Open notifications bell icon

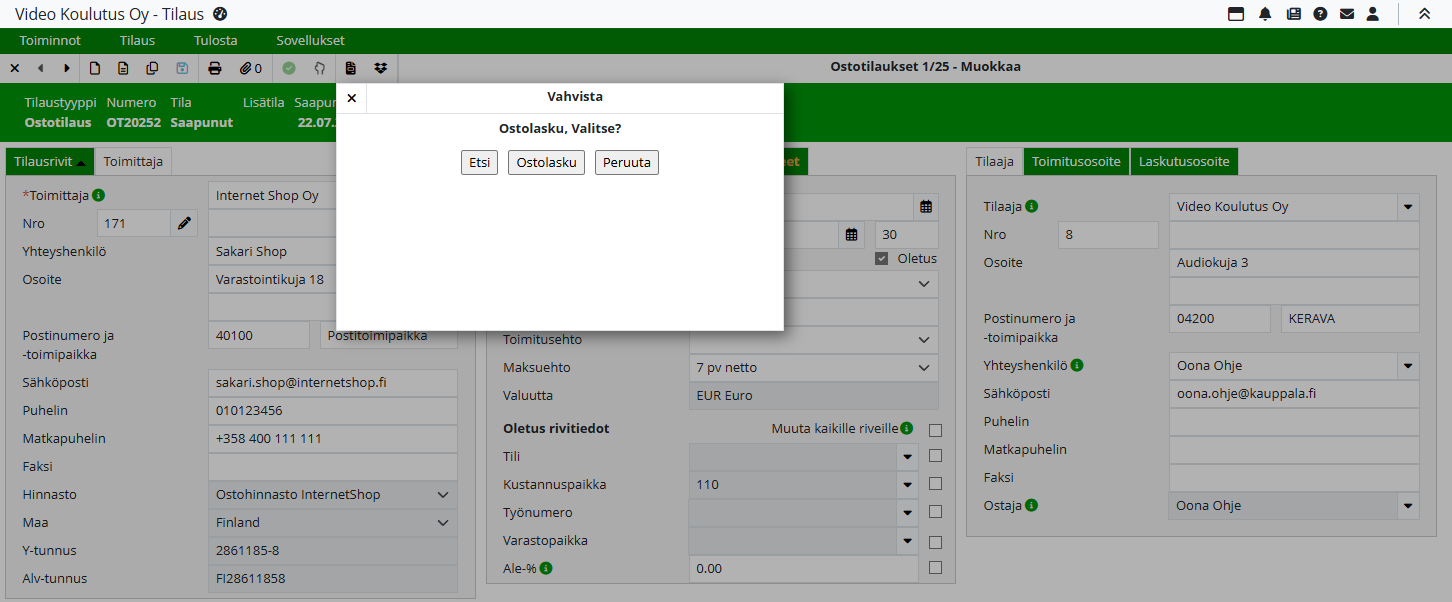click(1265, 14)
